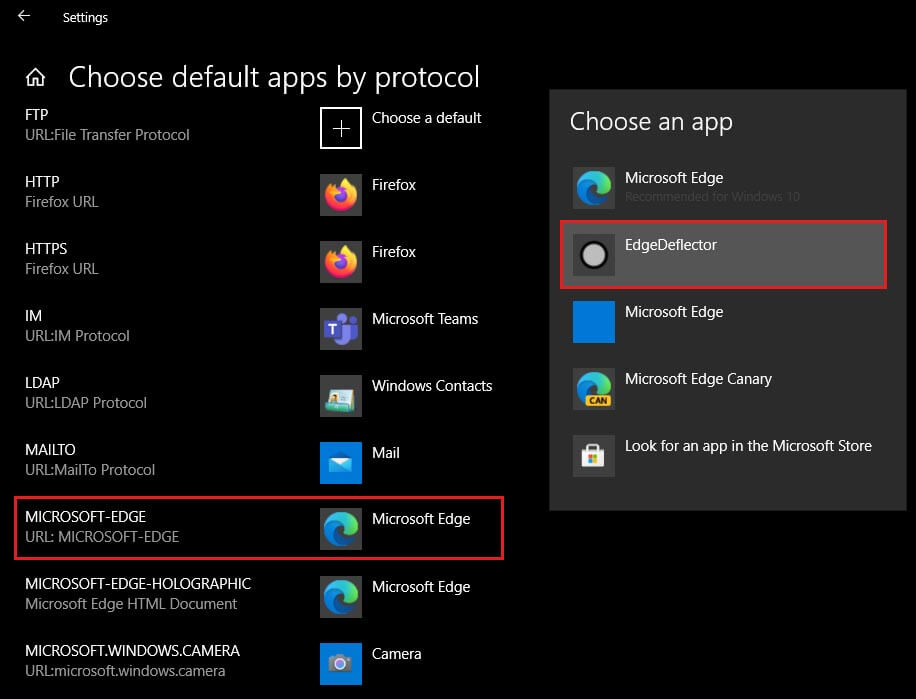Image resolution: width=916 pixels, height=699 pixels.
Task: Click the Edge icon for MICROSOFT-EDGE-HOLOGRAPHIC
Action: point(341,597)
